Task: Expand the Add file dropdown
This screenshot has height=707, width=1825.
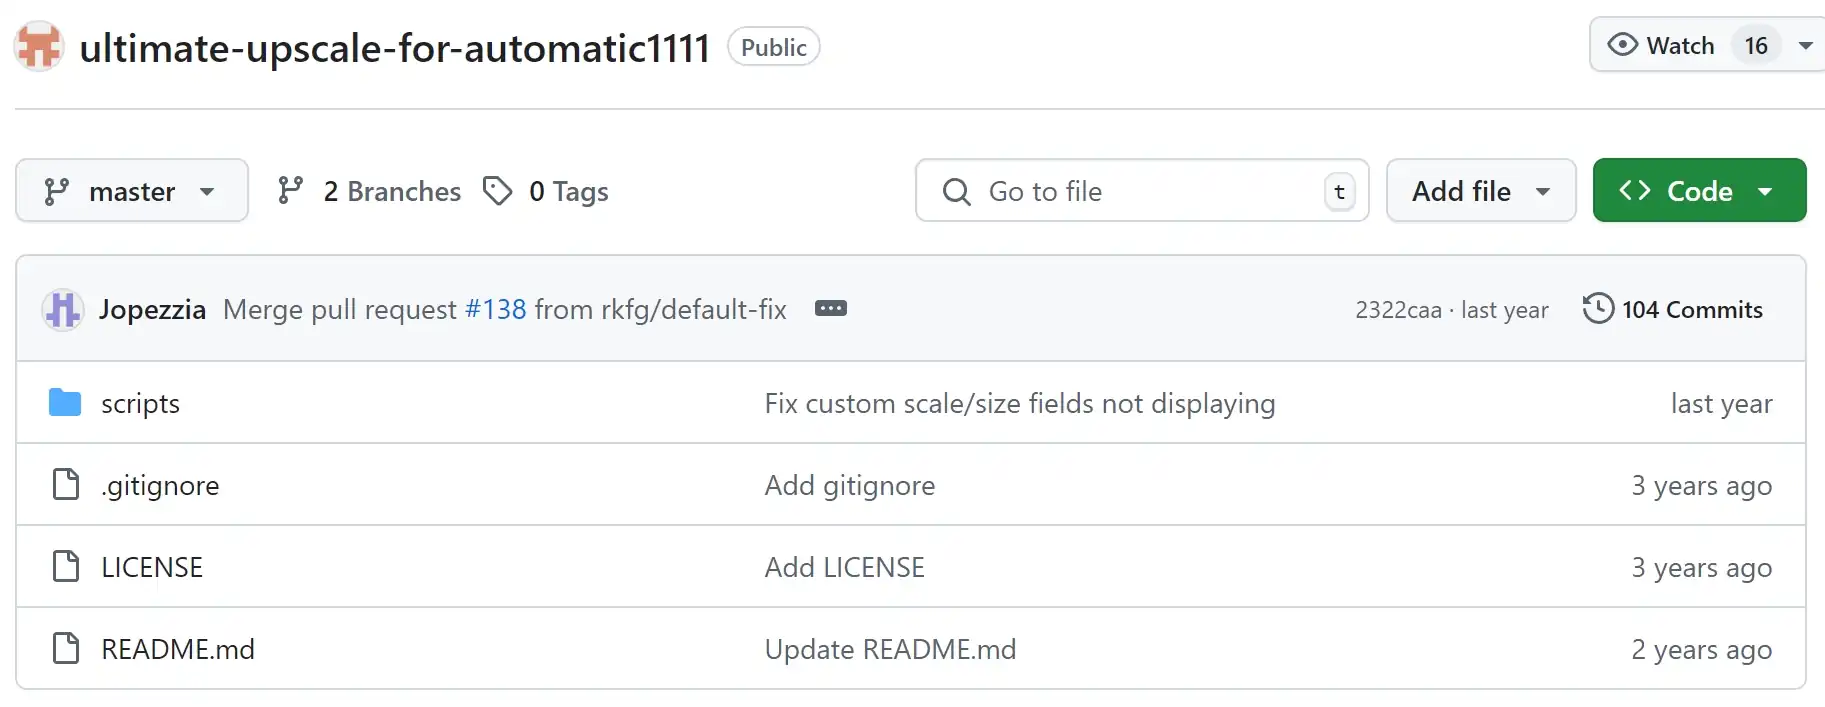Action: 1481,190
